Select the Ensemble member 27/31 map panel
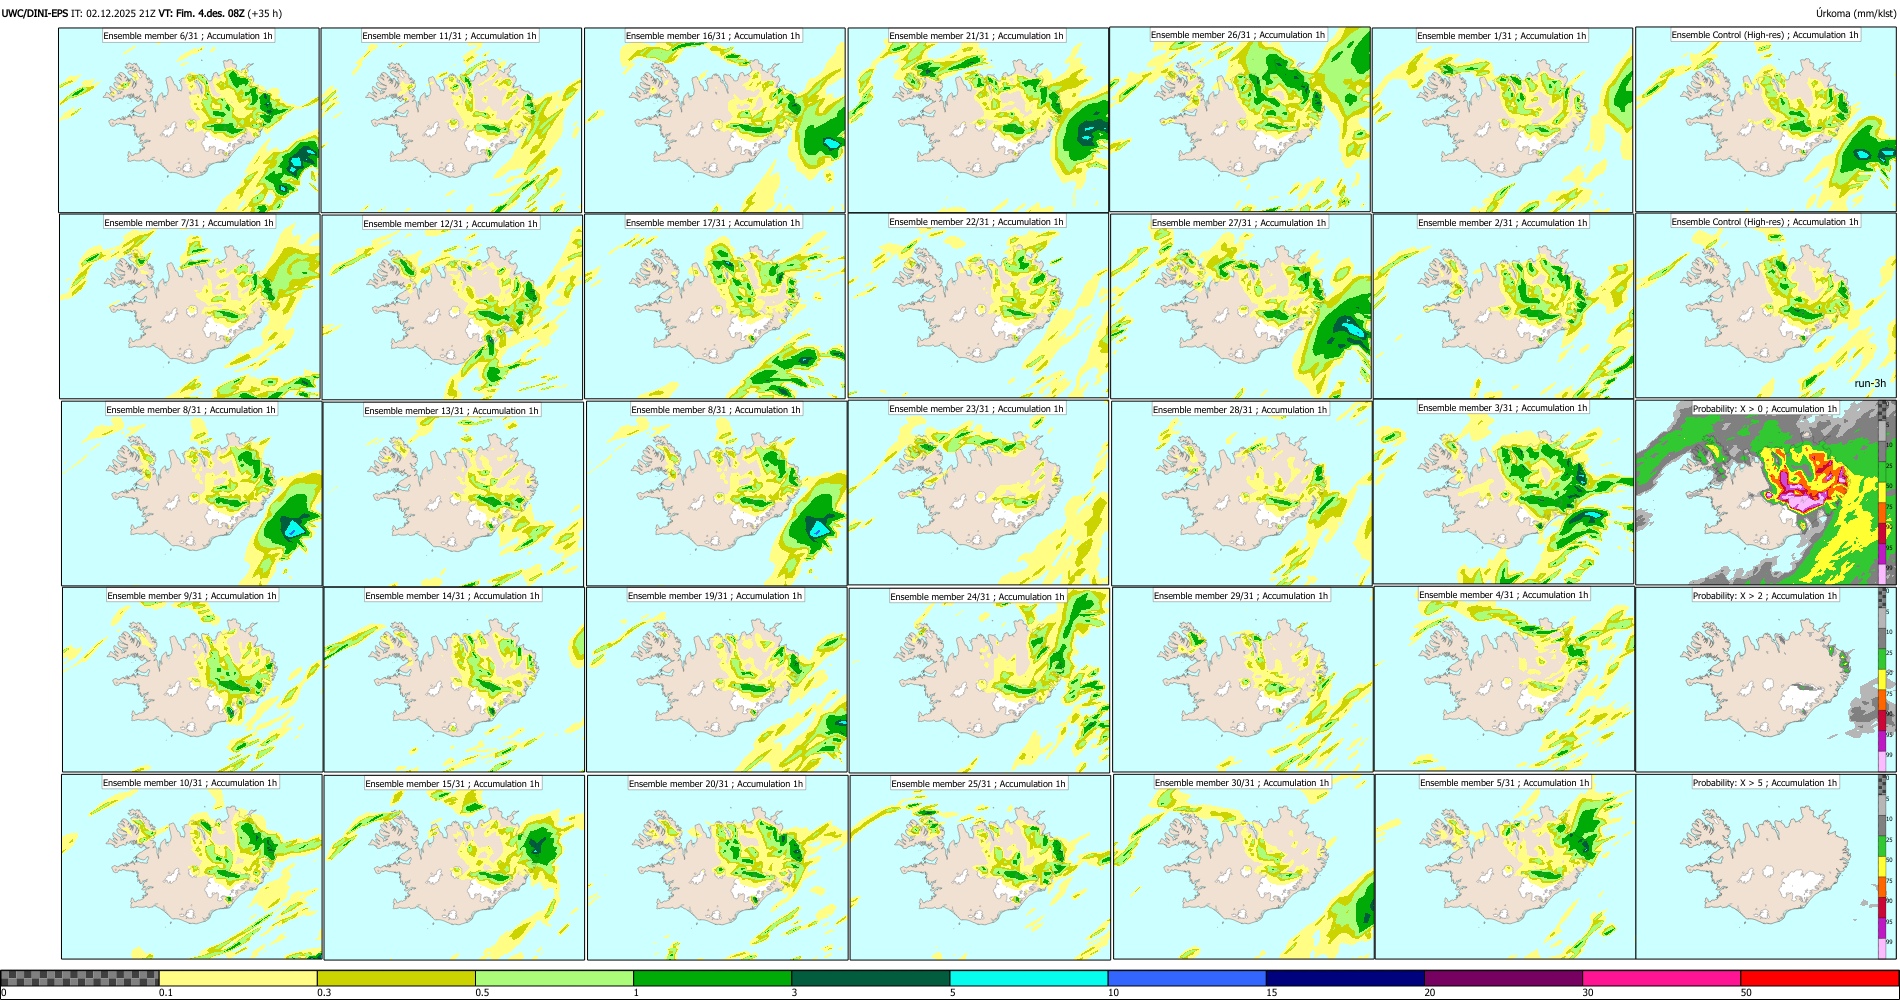The height and width of the screenshot is (1000, 1900). (x=1241, y=306)
